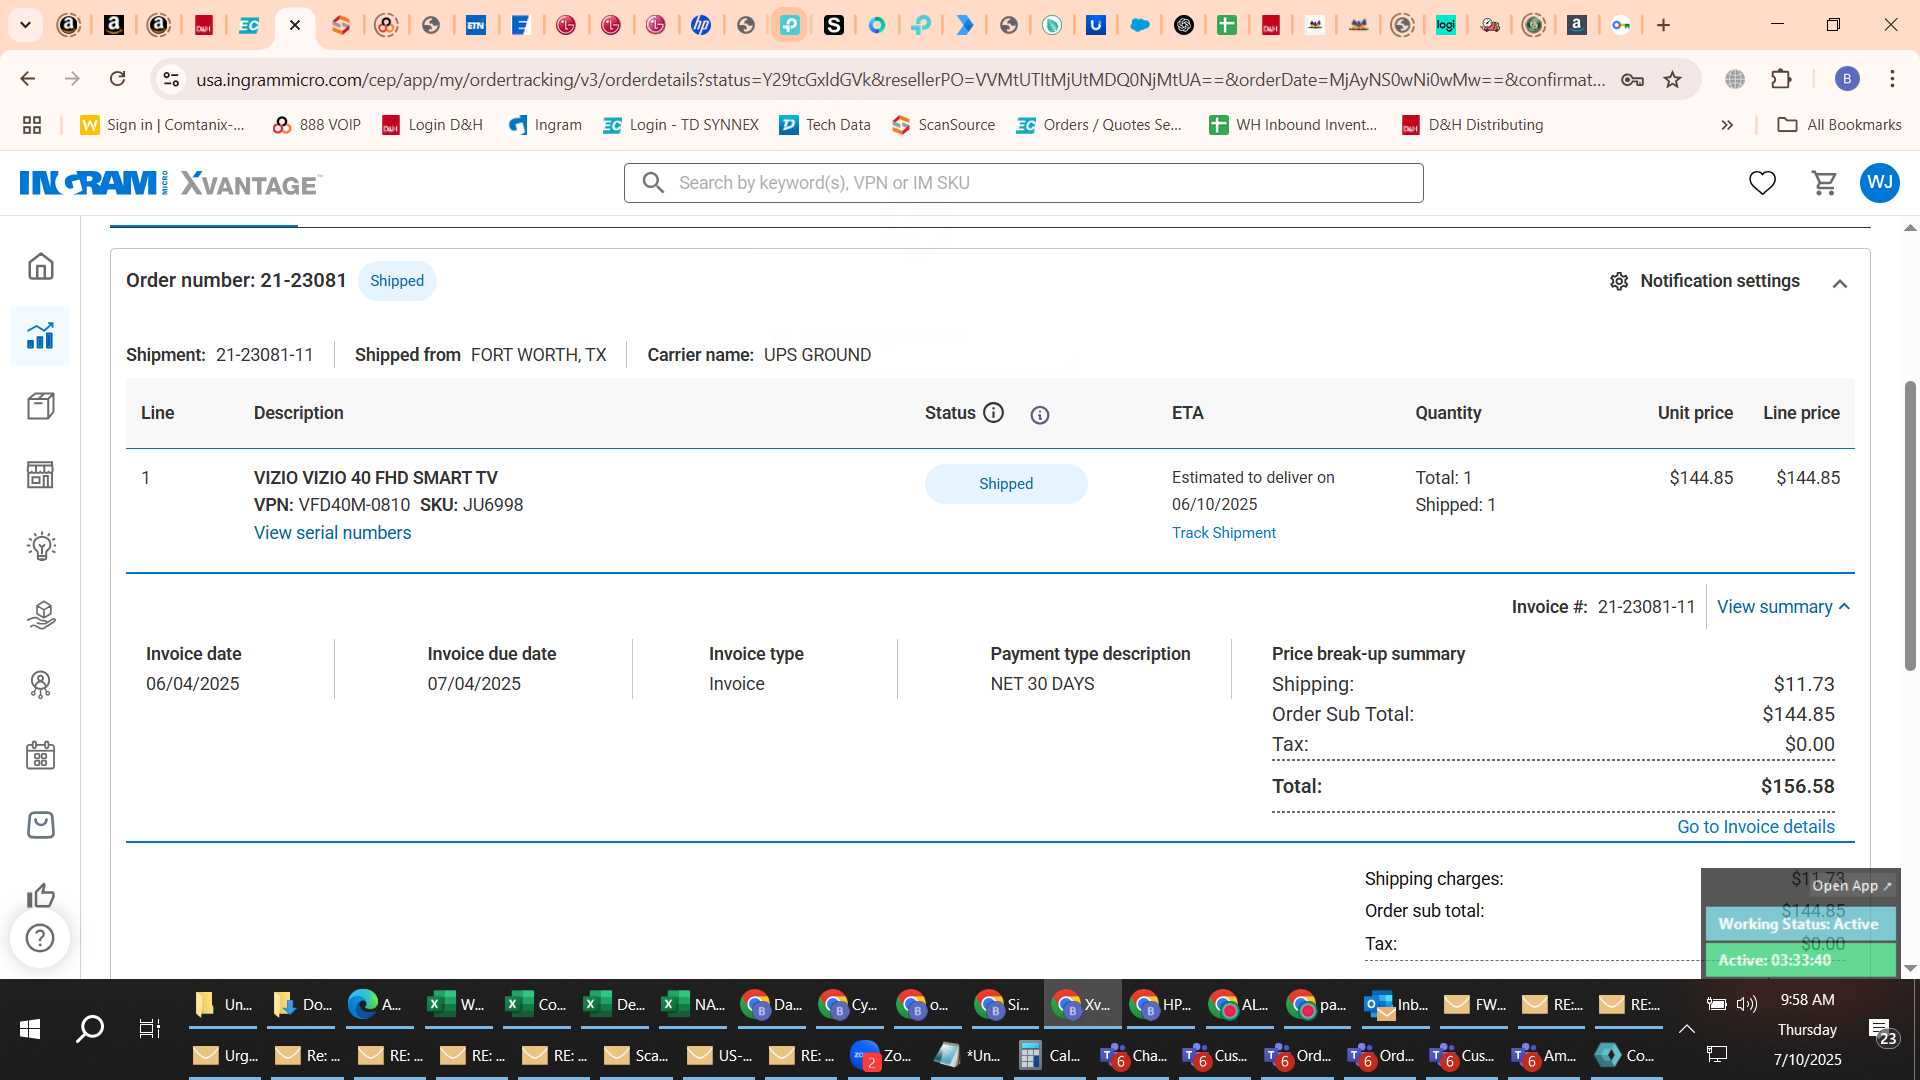Open the ScanSource bookmark
This screenshot has height=1080, width=1920.
coord(943,125)
